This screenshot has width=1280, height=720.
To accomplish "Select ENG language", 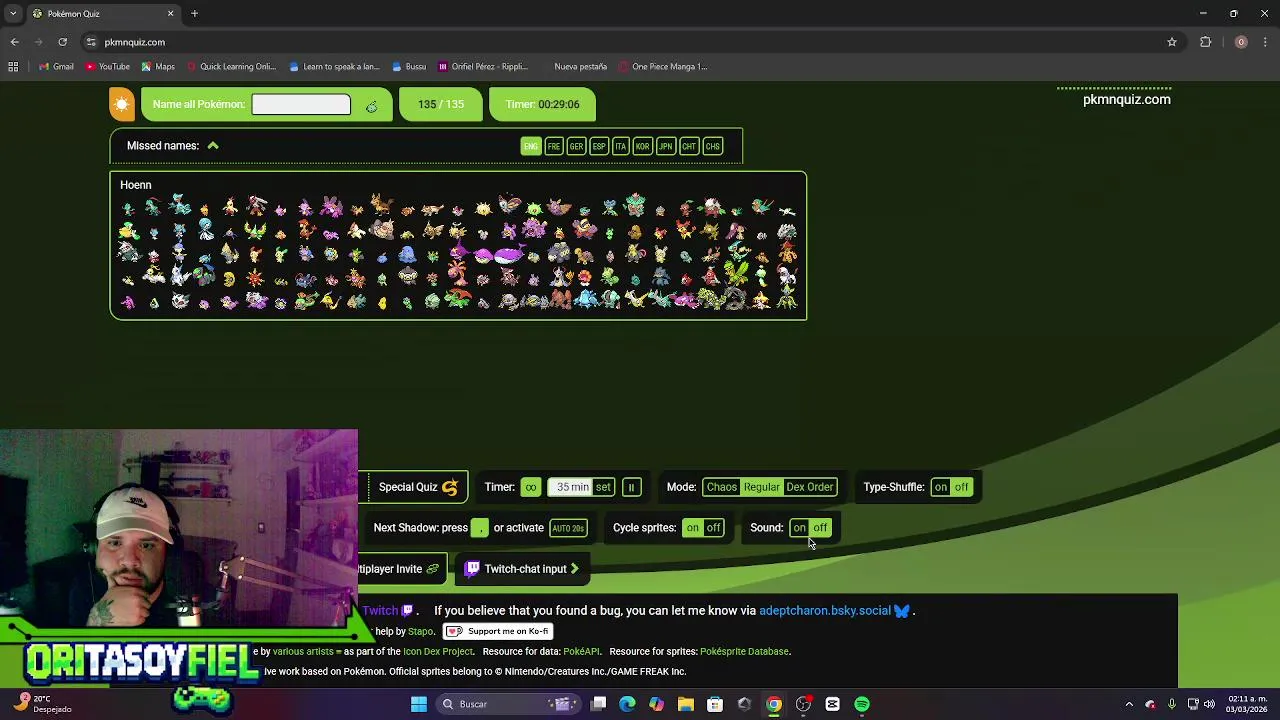I will pyautogui.click(x=531, y=146).
